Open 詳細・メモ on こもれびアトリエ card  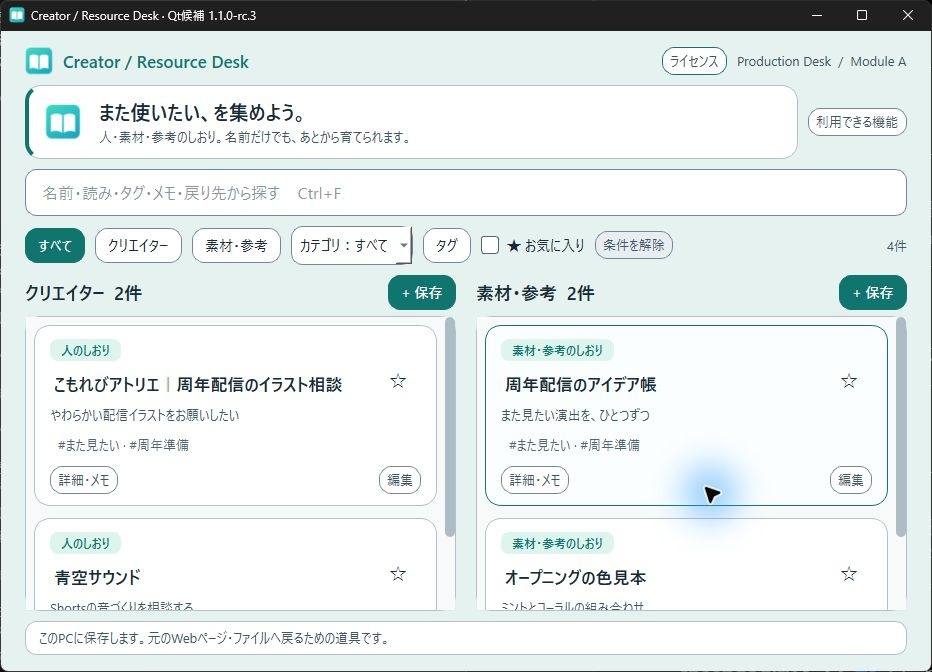(x=84, y=480)
